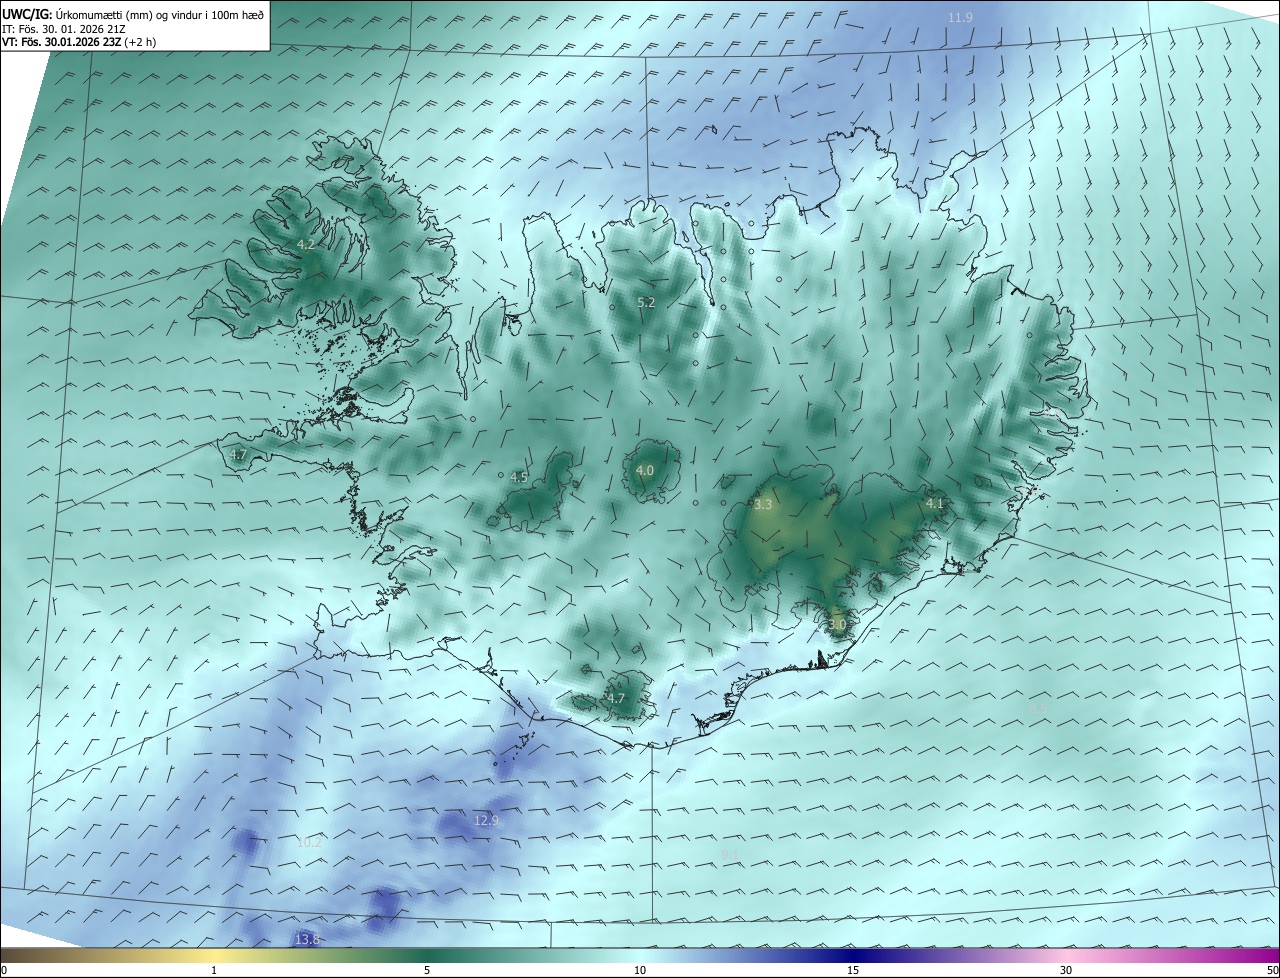
Task: Select the 4.5 value label beside Langjökull glacier
Action: coord(519,477)
